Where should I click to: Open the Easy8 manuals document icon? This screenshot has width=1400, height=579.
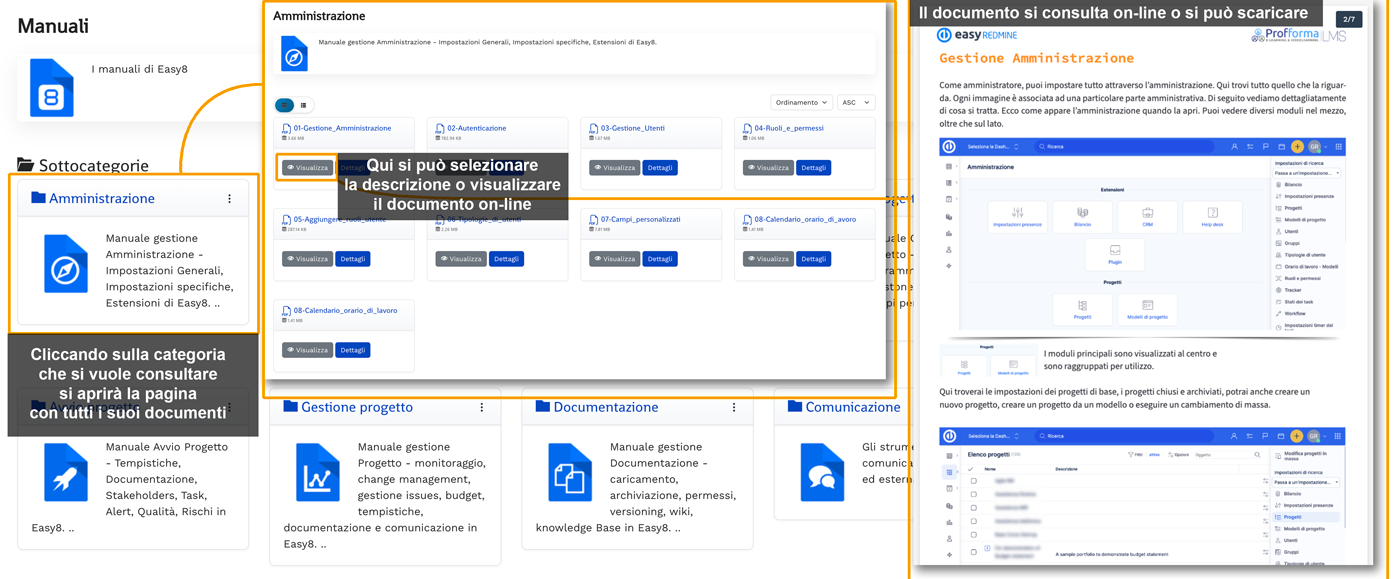click(x=51, y=88)
